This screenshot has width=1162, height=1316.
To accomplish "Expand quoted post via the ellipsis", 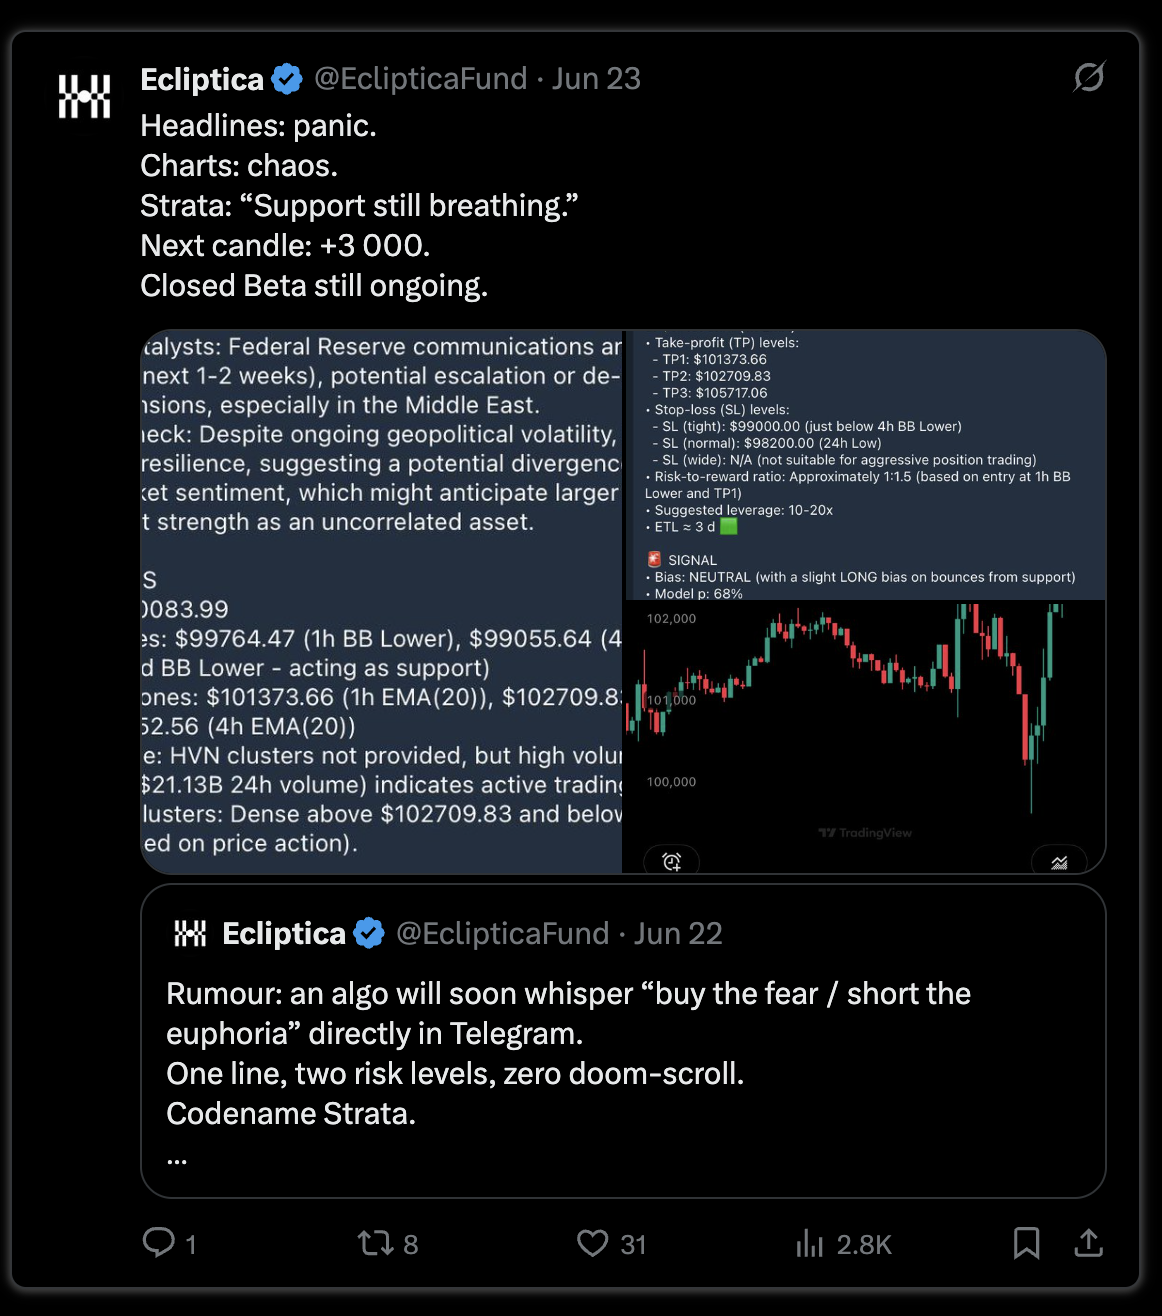I will pos(177,1161).
